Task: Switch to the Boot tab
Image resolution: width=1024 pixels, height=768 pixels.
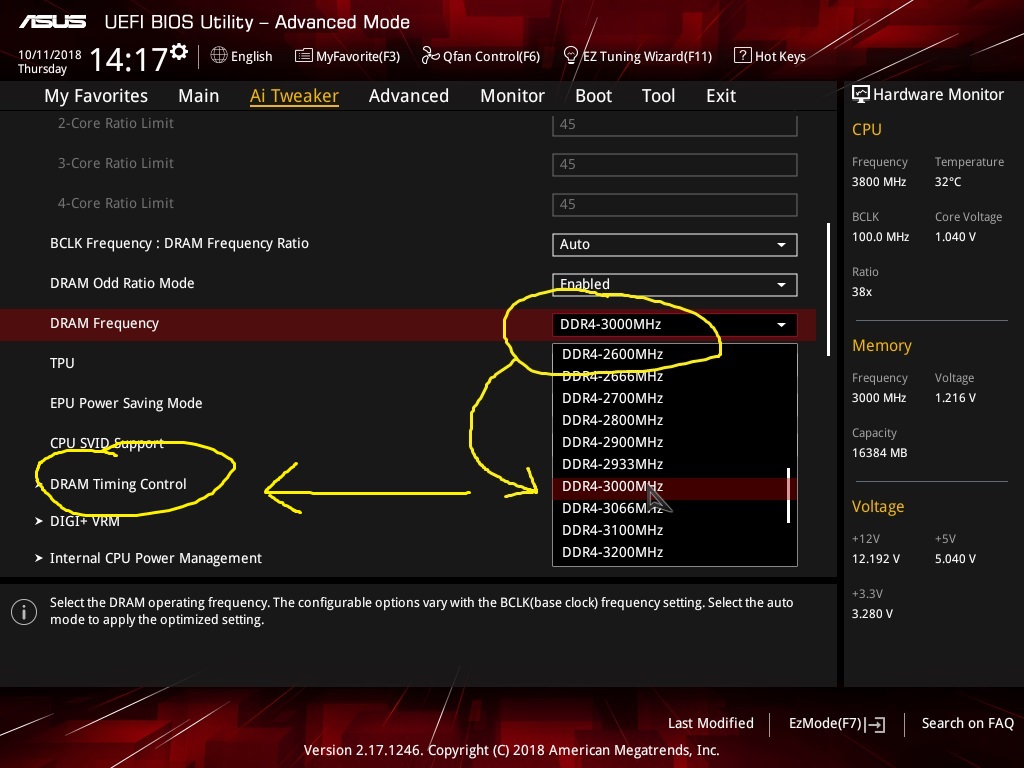Action: tap(593, 96)
